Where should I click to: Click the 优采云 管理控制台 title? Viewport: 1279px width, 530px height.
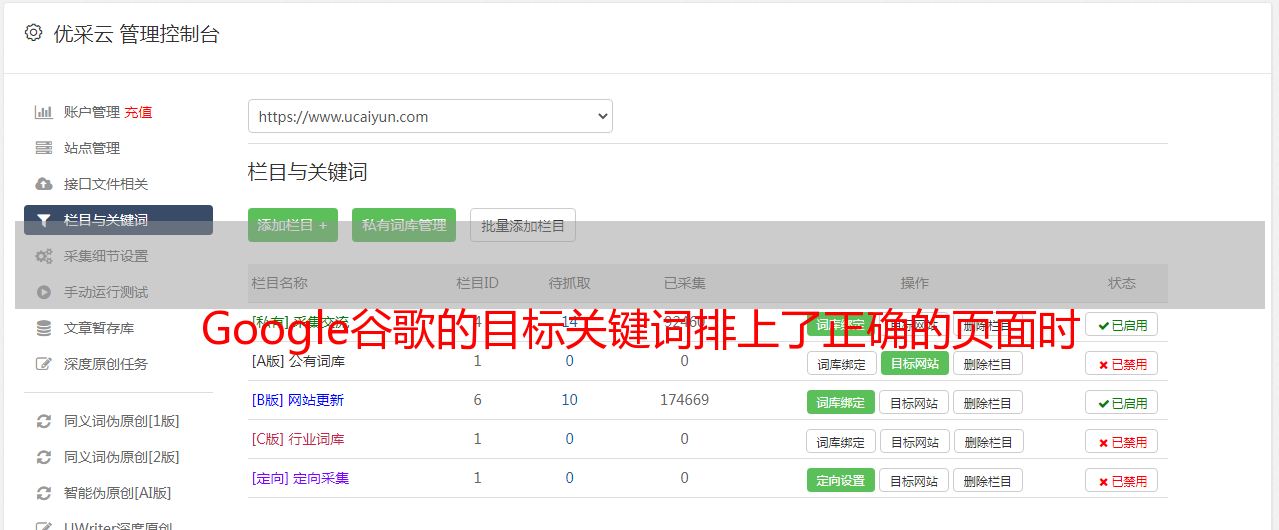click(136, 34)
